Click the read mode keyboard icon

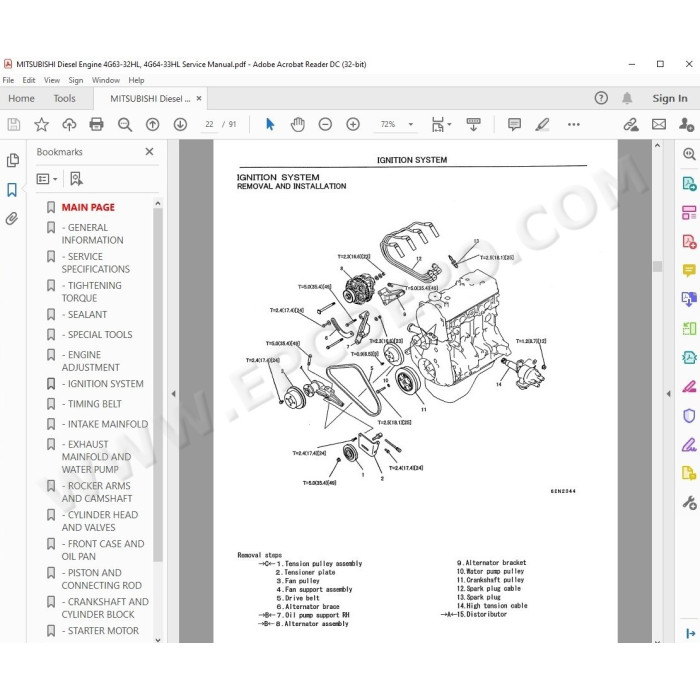(473, 124)
